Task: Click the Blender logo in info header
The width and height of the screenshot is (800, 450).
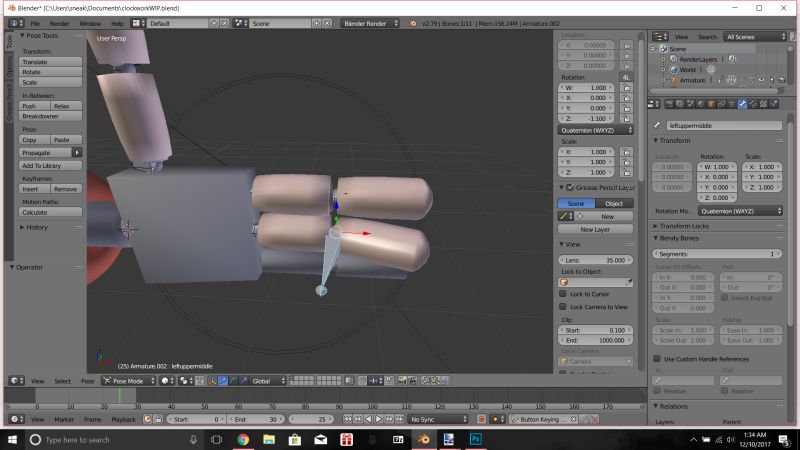Action: (412, 23)
